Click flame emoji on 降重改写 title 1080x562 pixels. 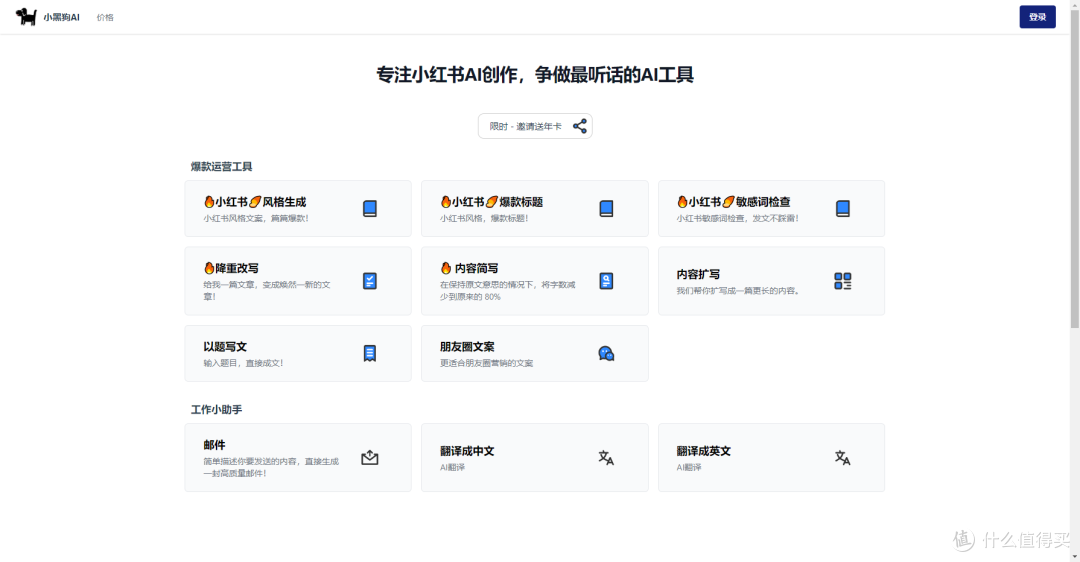tap(209, 268)
